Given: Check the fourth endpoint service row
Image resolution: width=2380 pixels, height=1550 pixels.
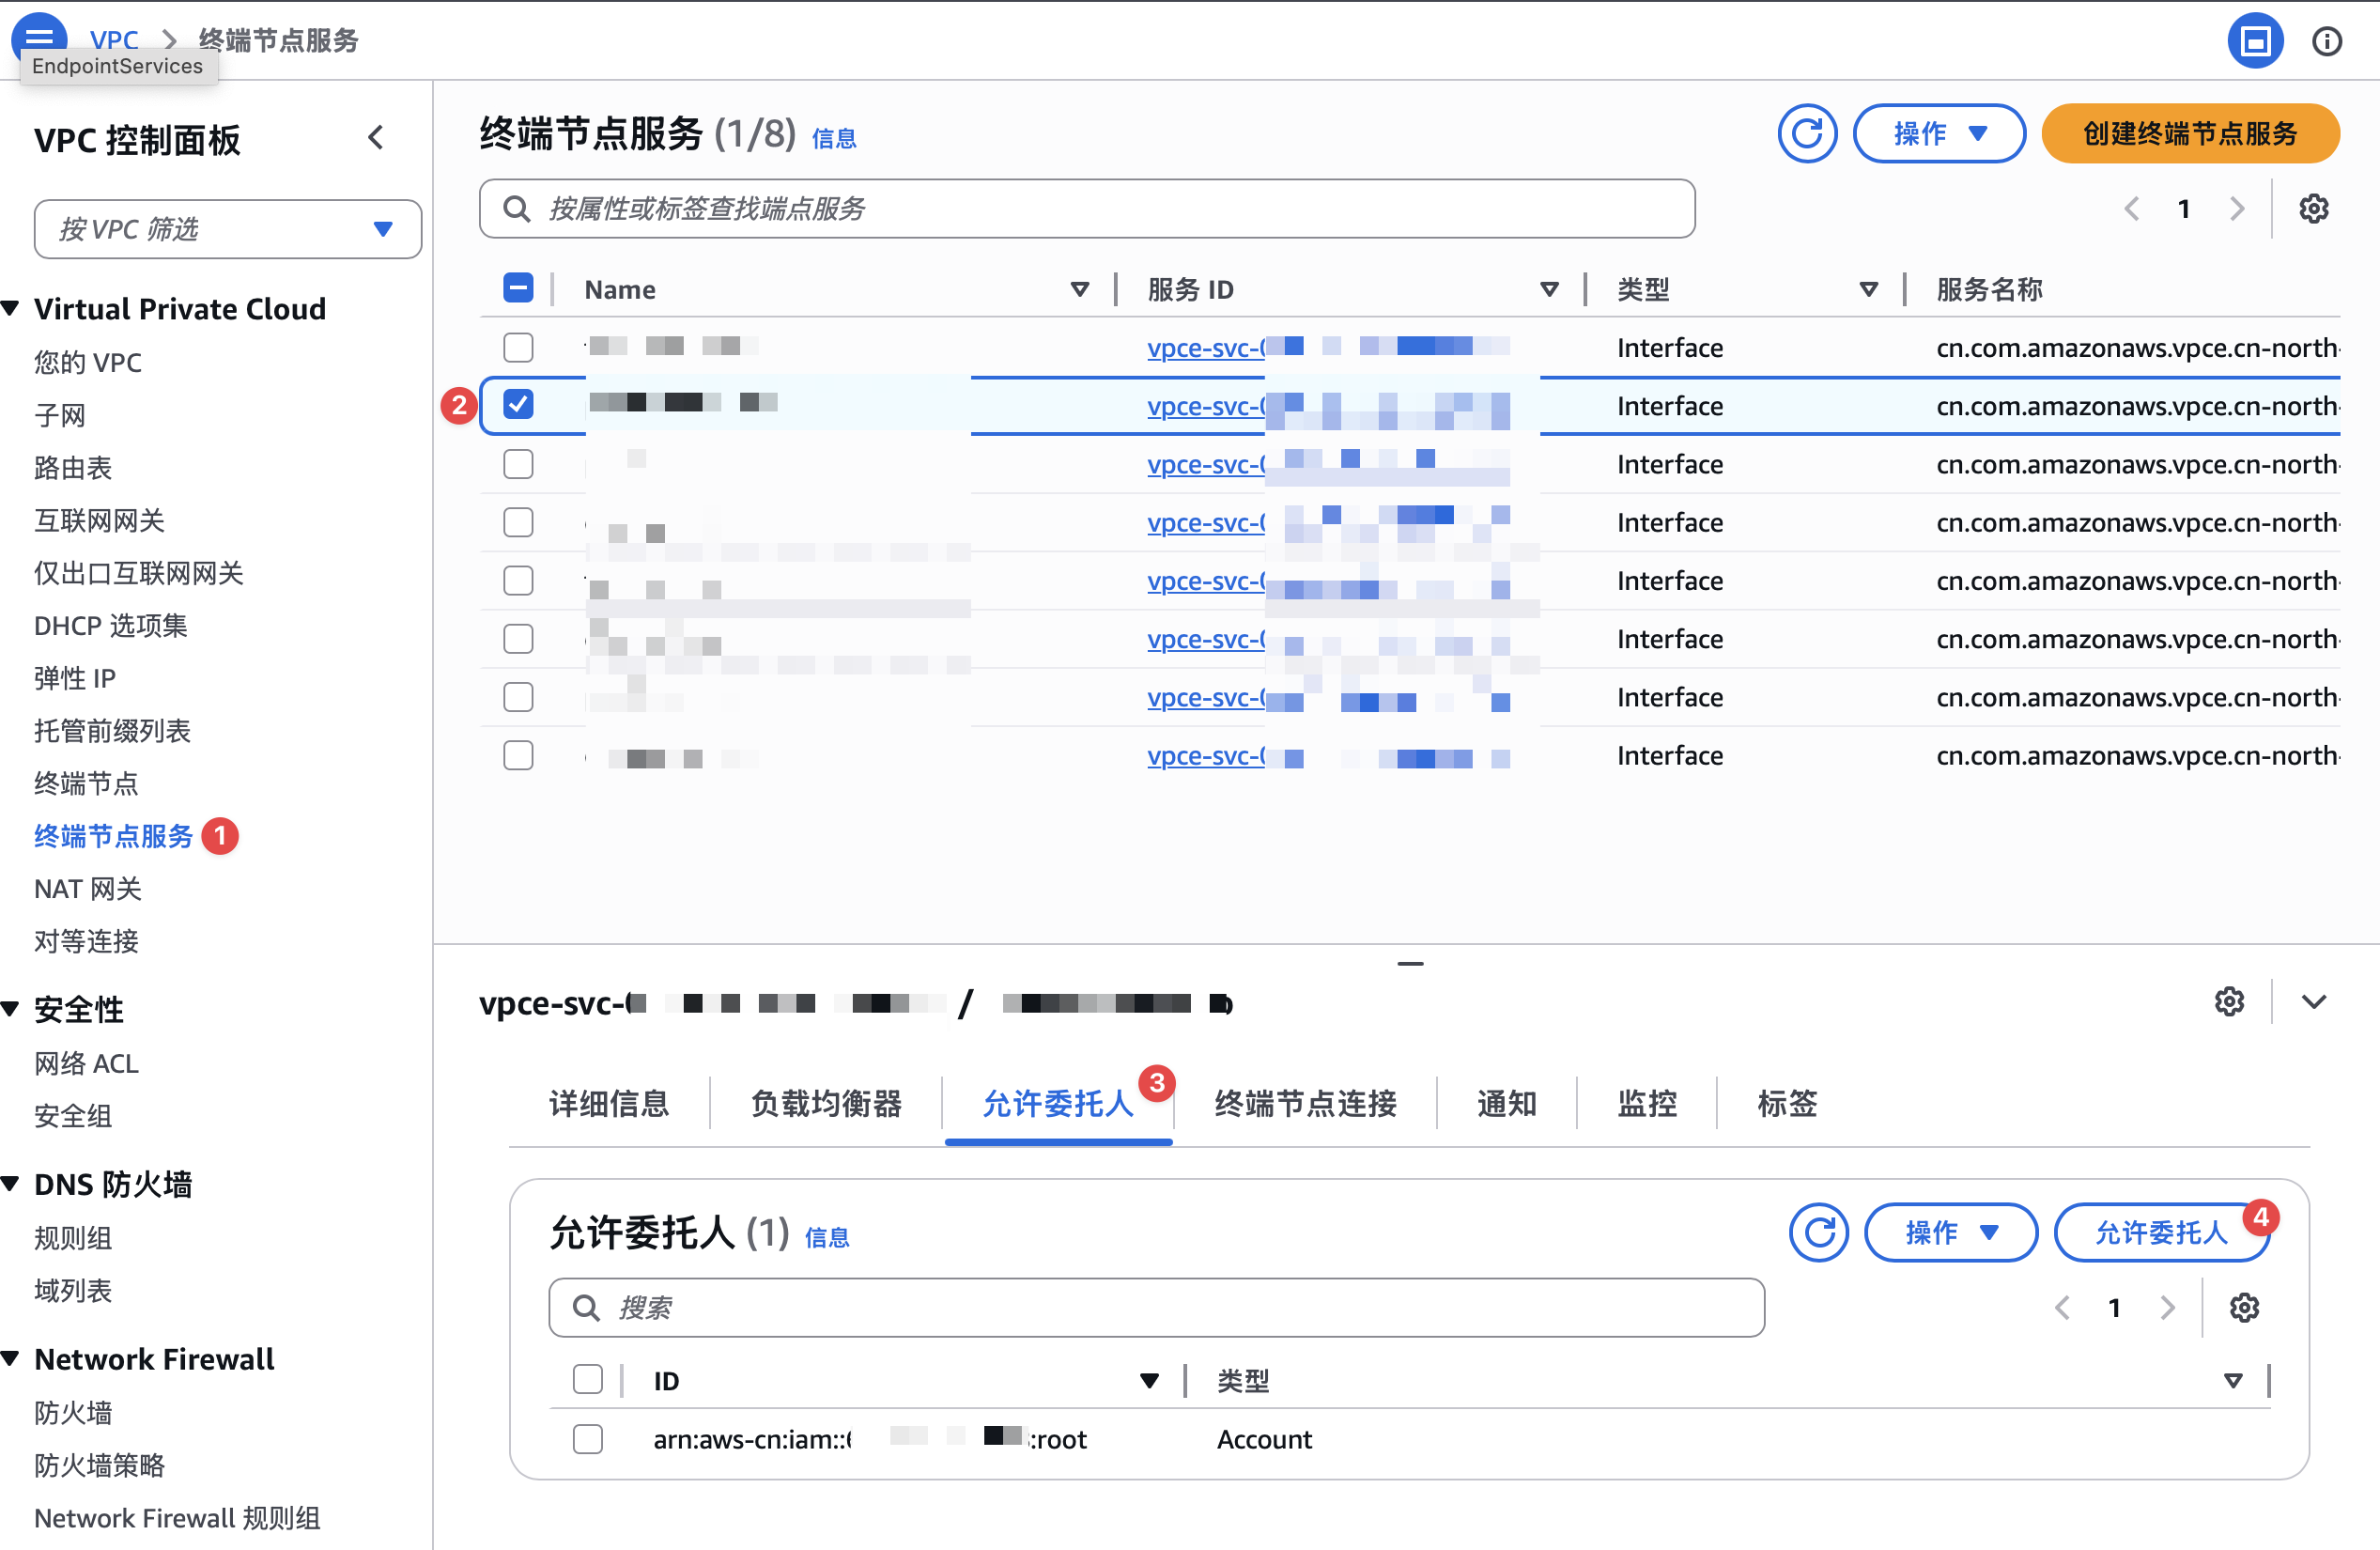Looking at the screenshot, I should [x=518, y=522].
